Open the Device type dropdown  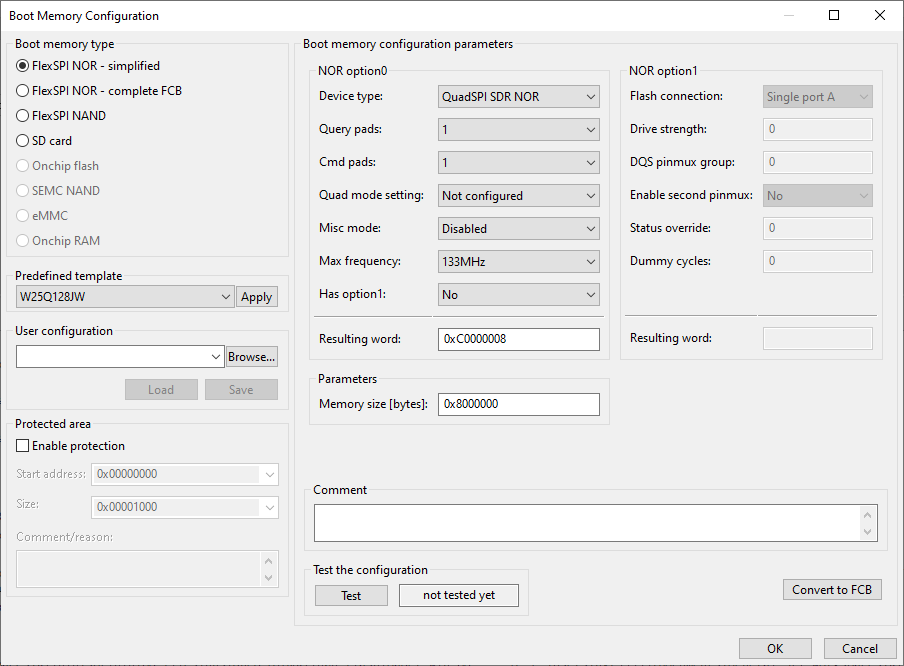click(x=518, y=96)
